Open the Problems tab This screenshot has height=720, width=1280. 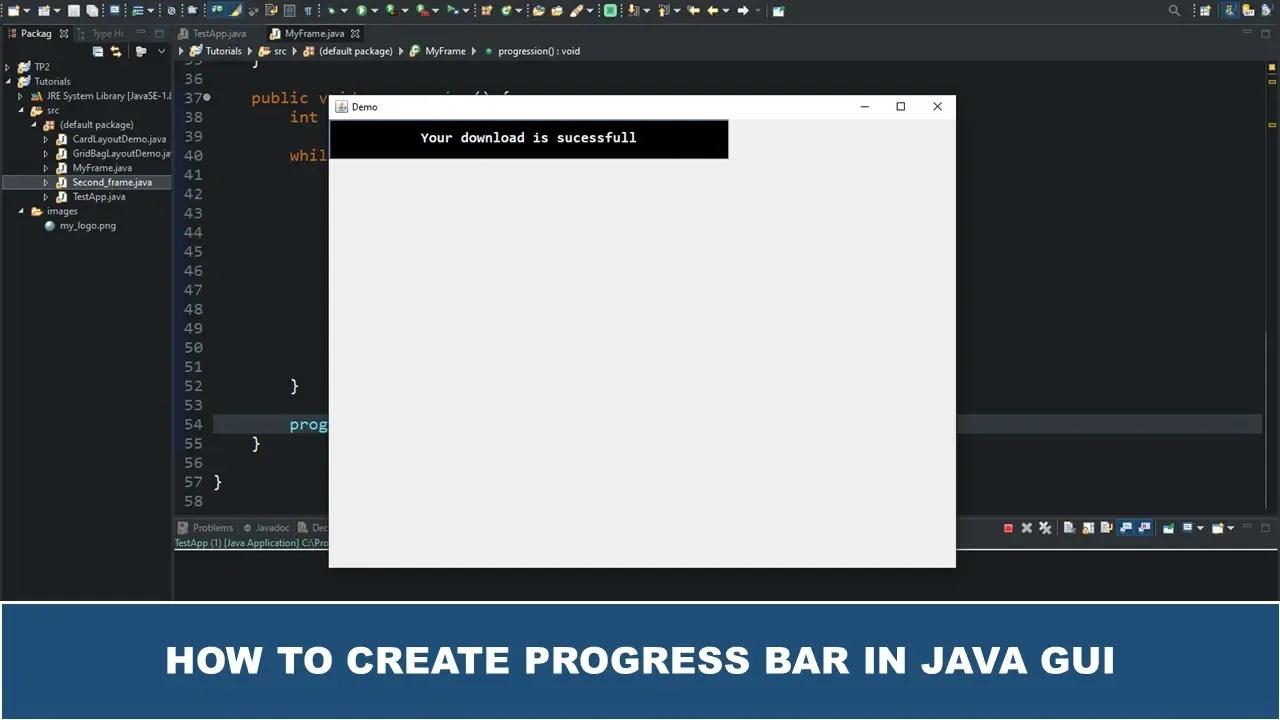(x=206, y=528)
